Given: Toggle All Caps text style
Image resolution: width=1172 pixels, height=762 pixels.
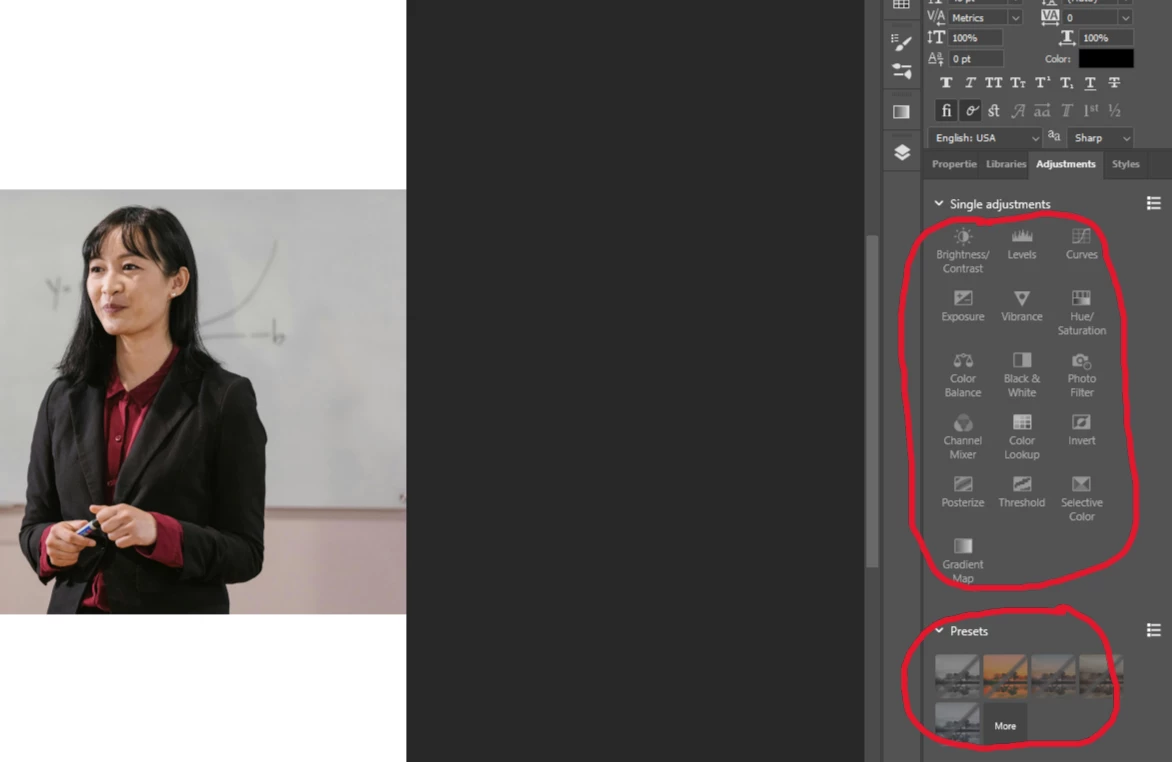Looking at the screenshot, I should [993, 83].
